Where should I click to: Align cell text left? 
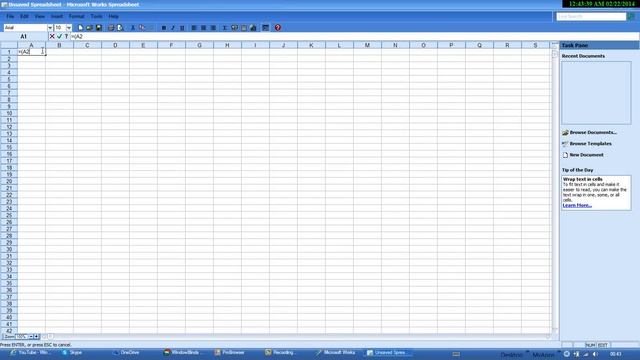(194, 28)
